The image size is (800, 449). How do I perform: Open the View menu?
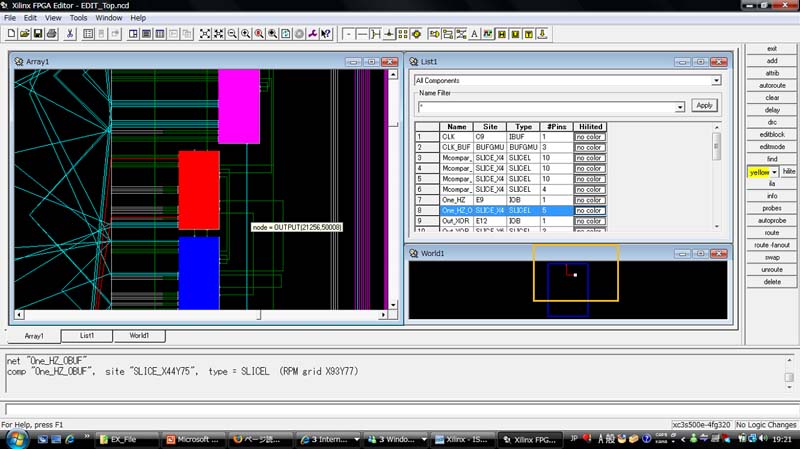click(53, 18)
